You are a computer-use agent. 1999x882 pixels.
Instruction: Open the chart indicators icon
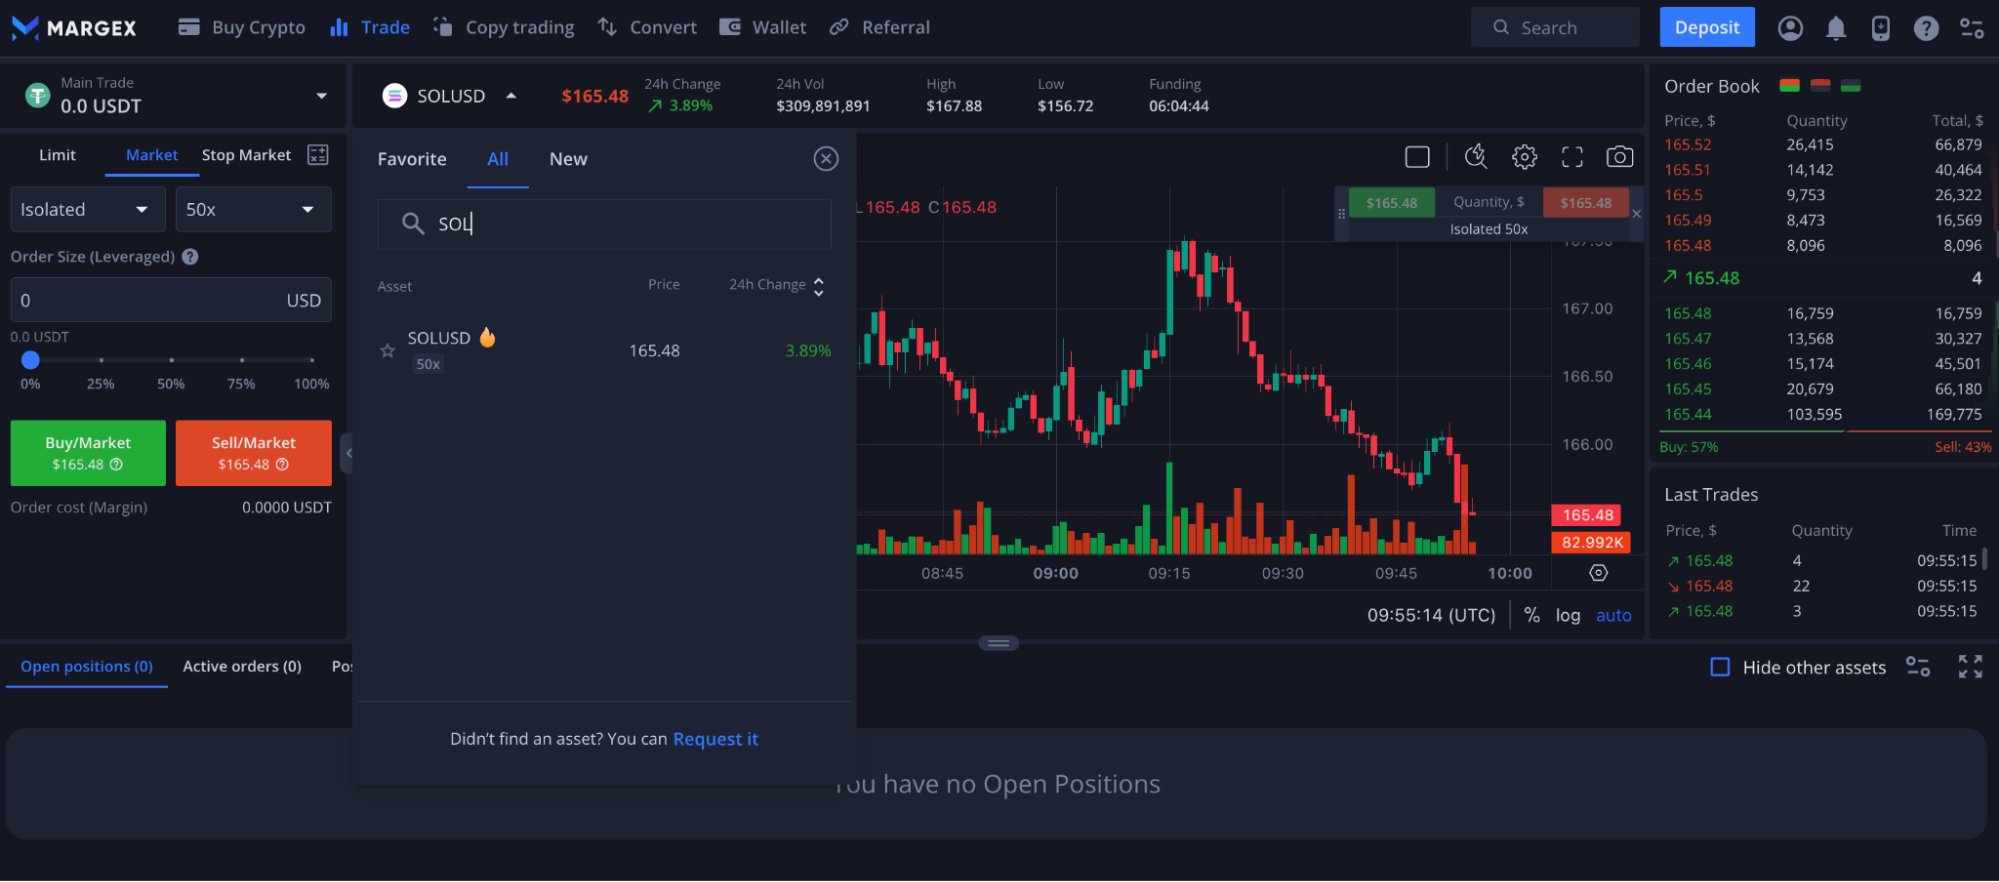[1475, 156]
